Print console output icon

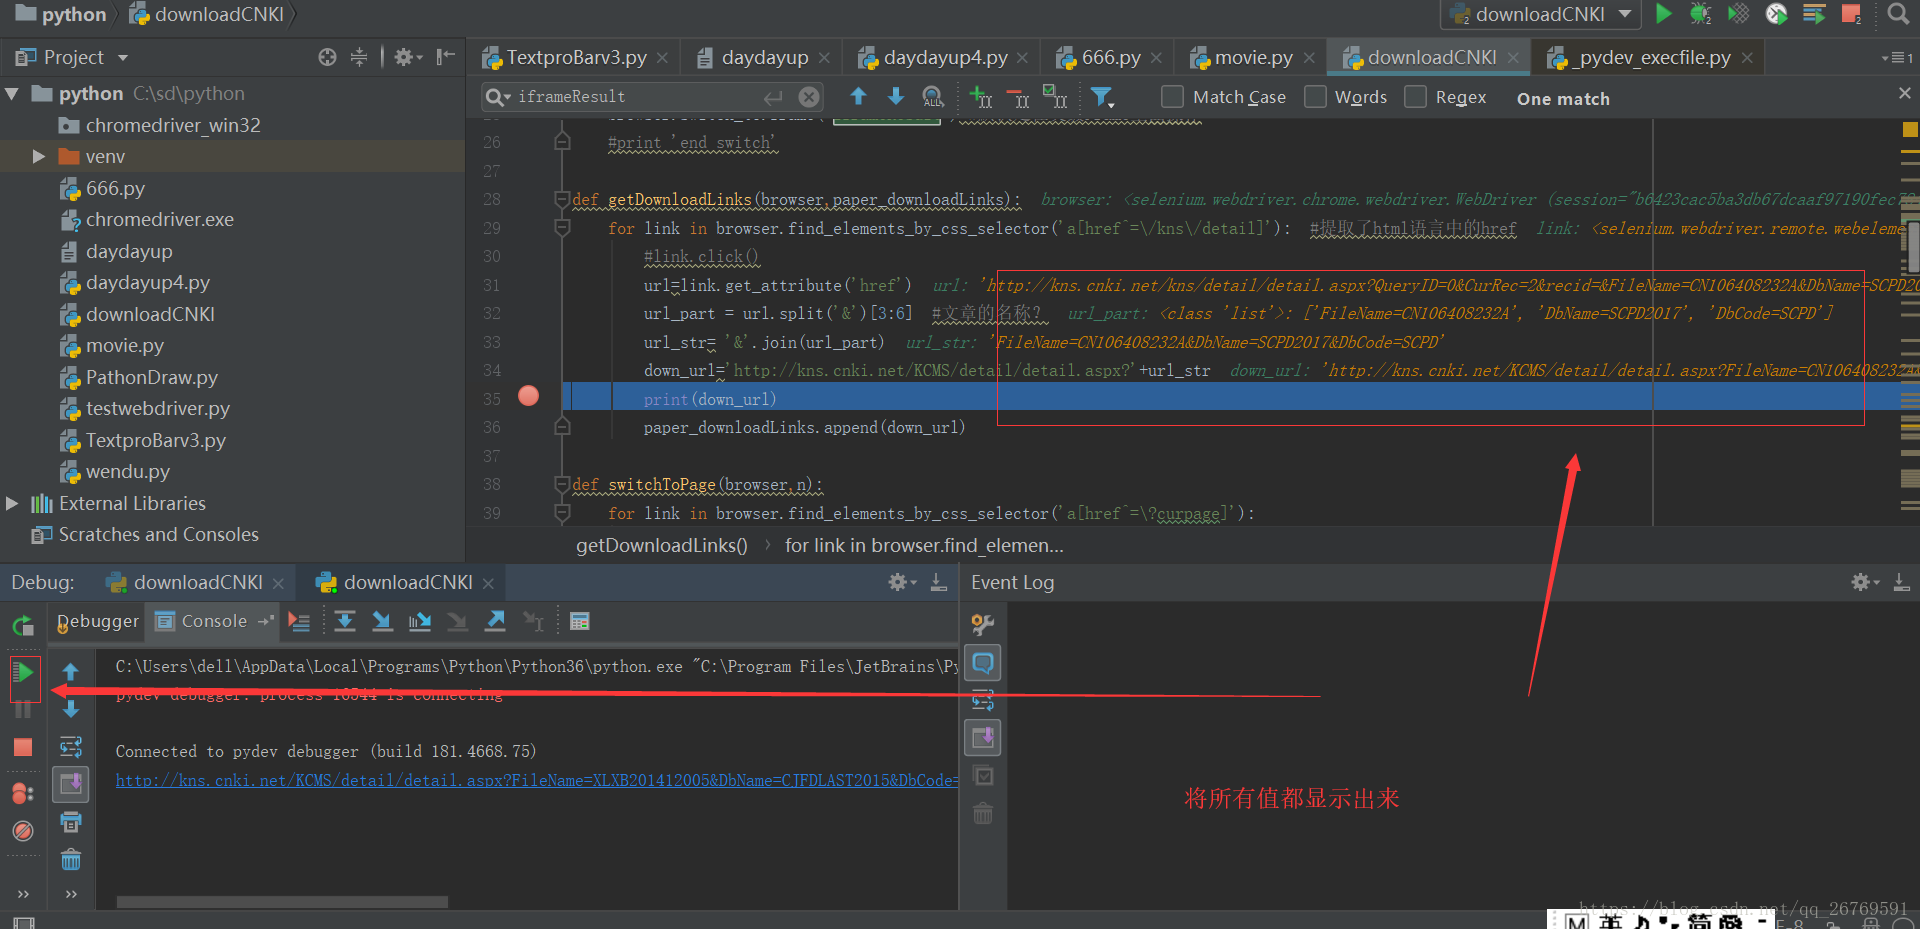click(71, 822)
